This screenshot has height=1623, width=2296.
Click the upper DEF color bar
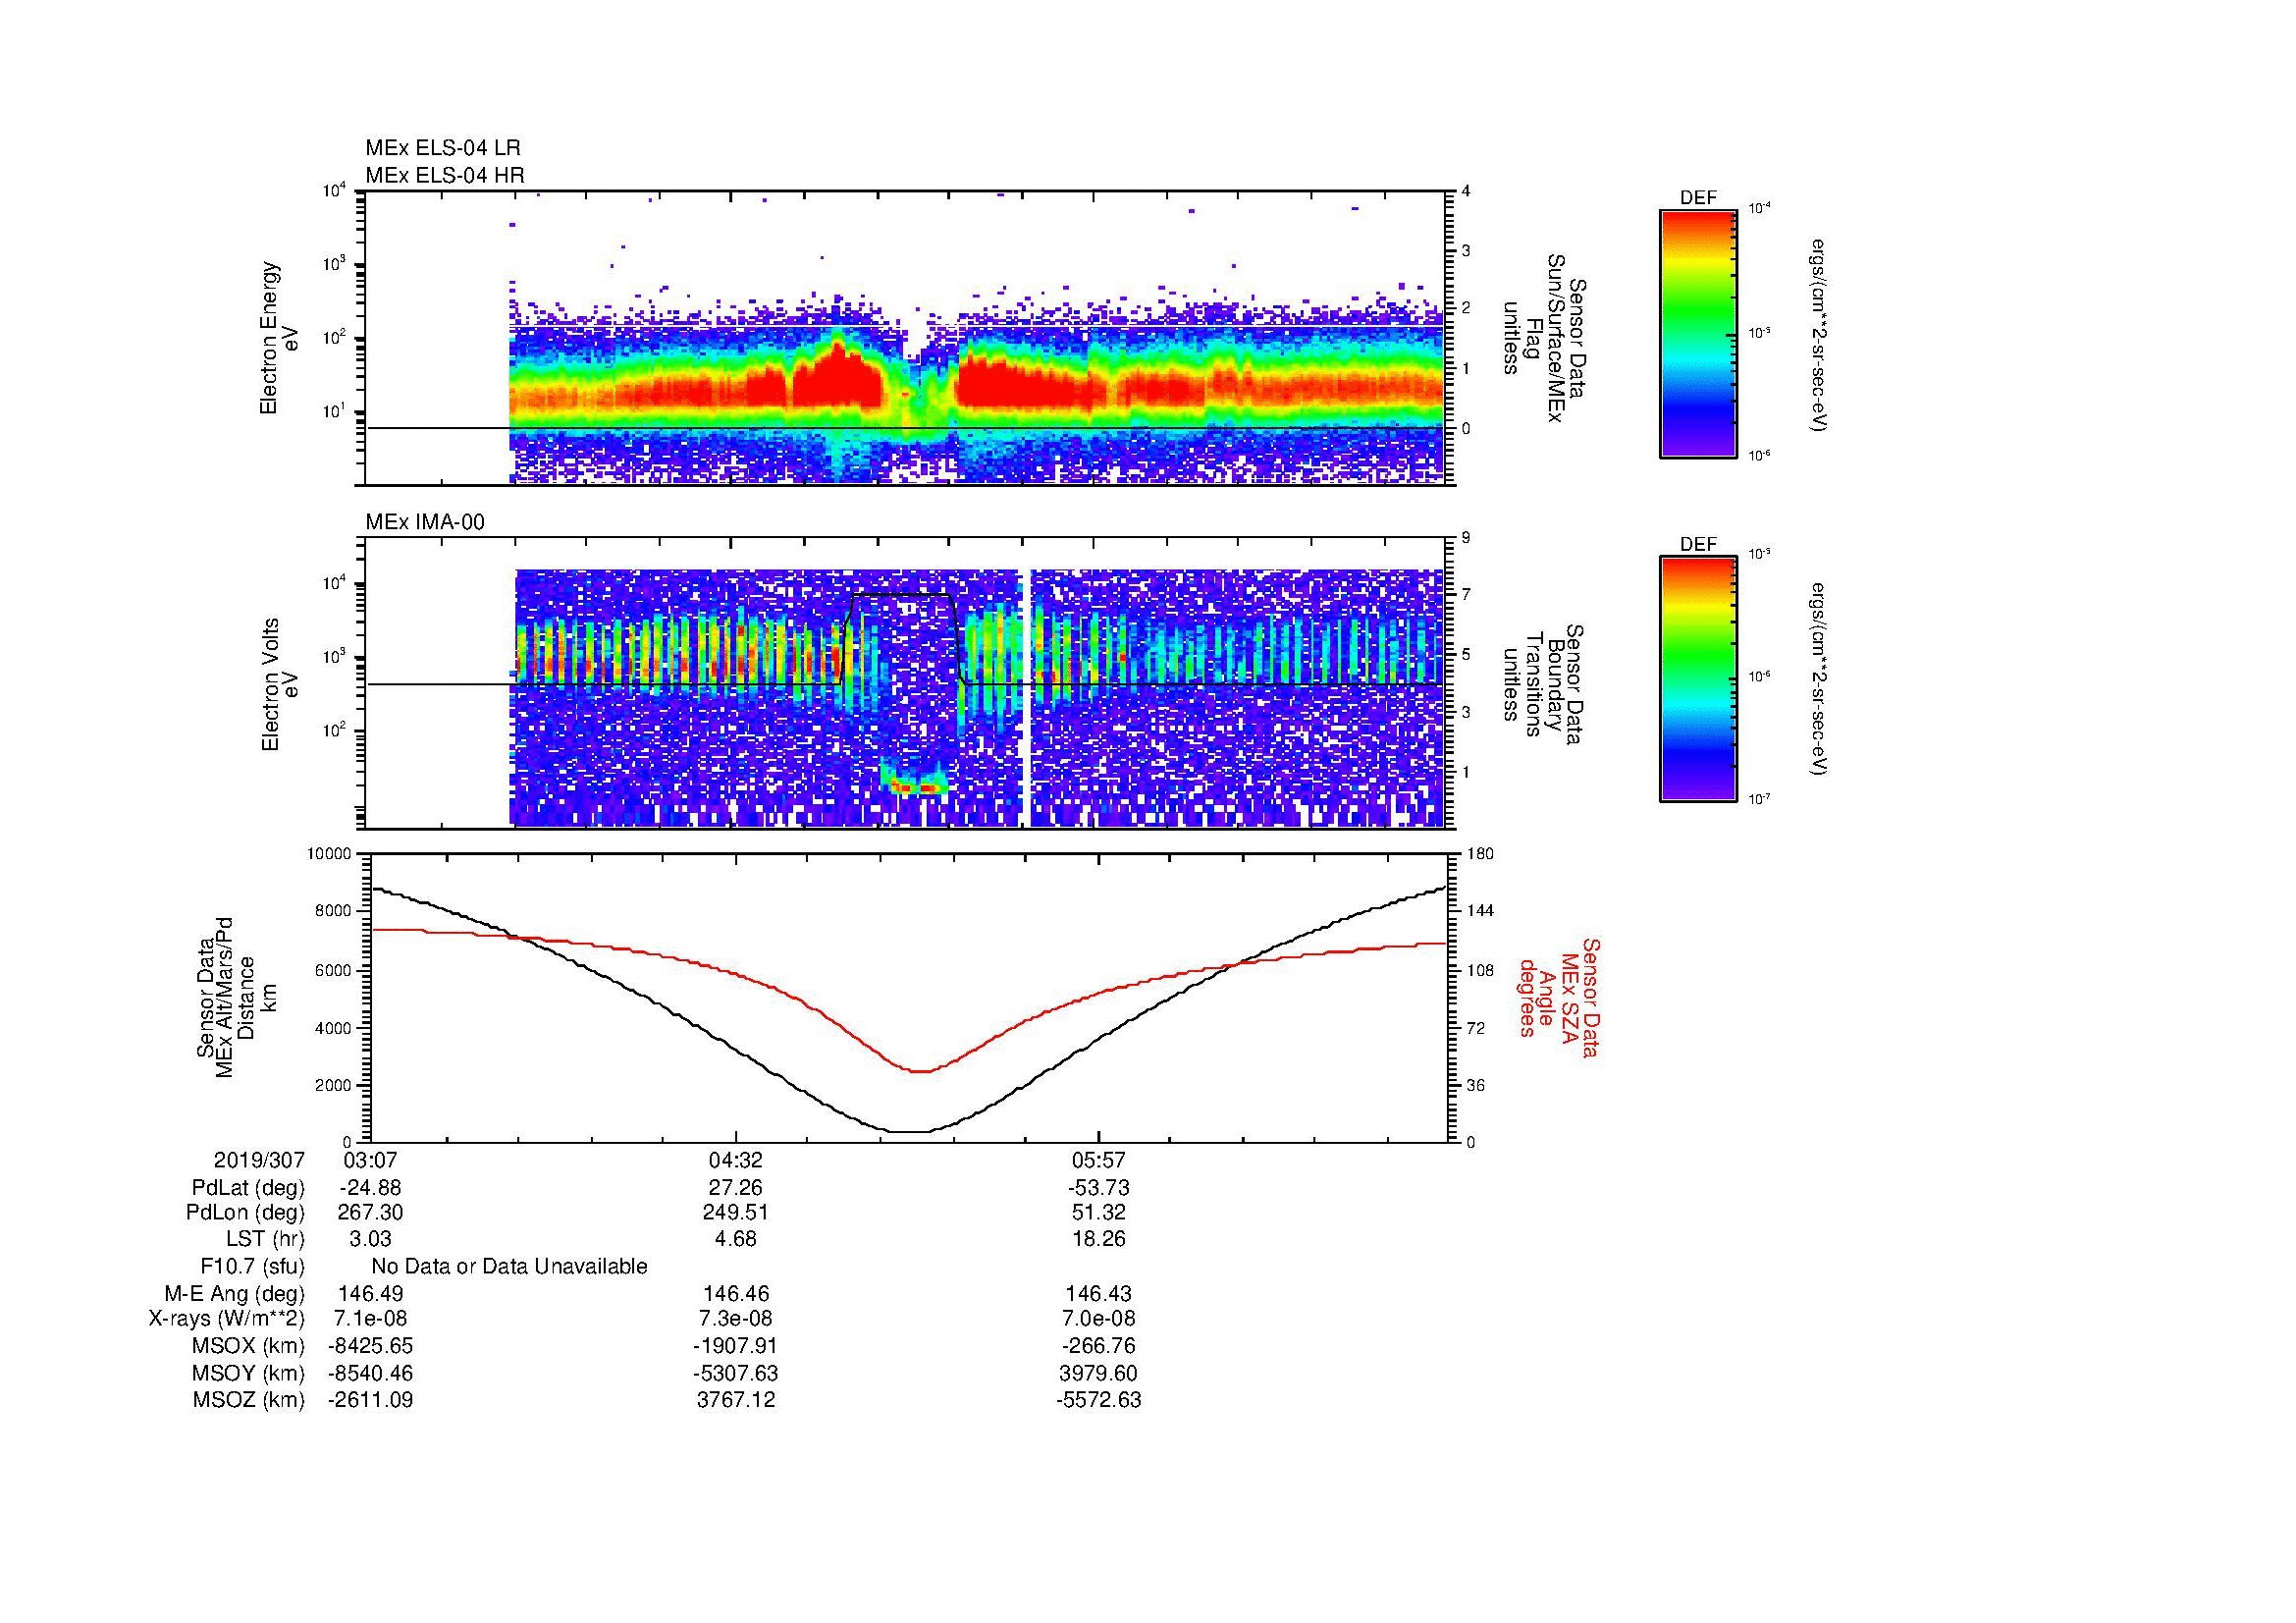pos(1698,333)
